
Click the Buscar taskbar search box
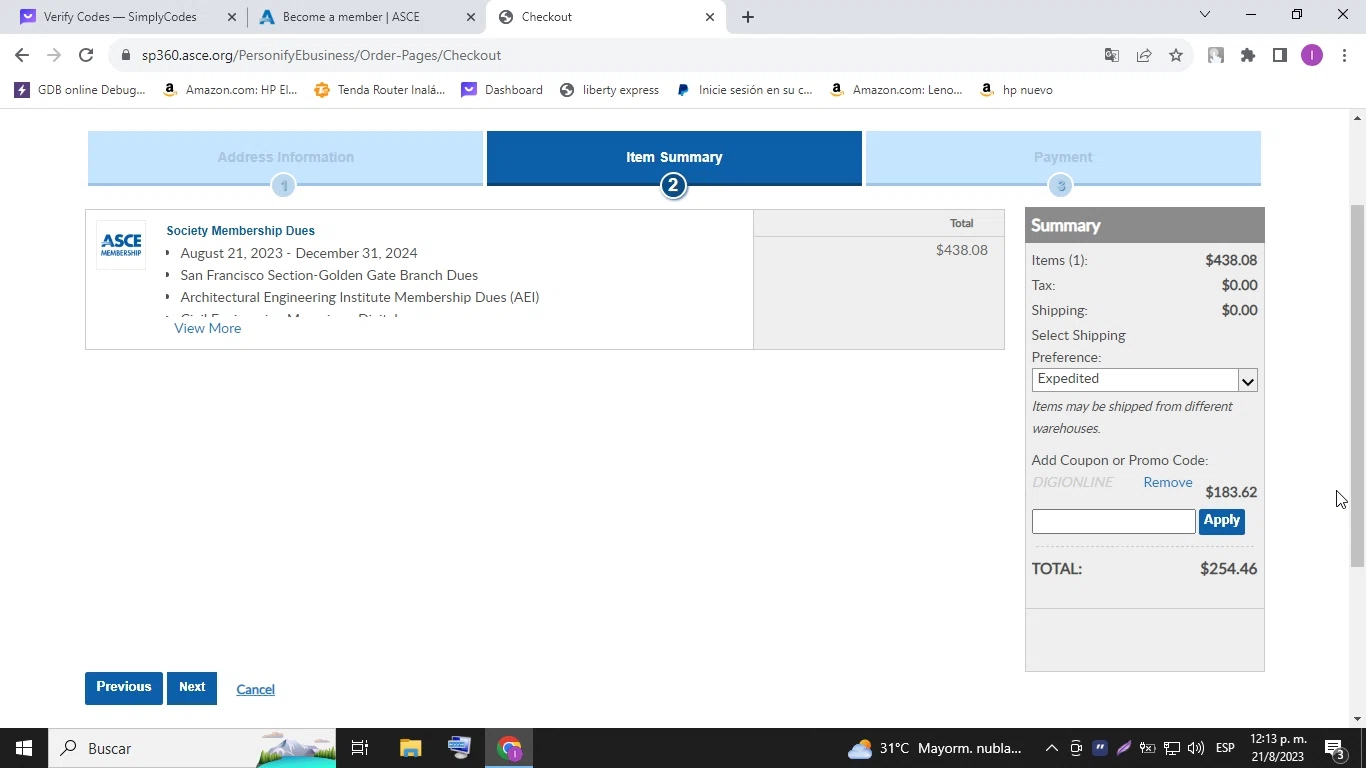pos(192,748)
